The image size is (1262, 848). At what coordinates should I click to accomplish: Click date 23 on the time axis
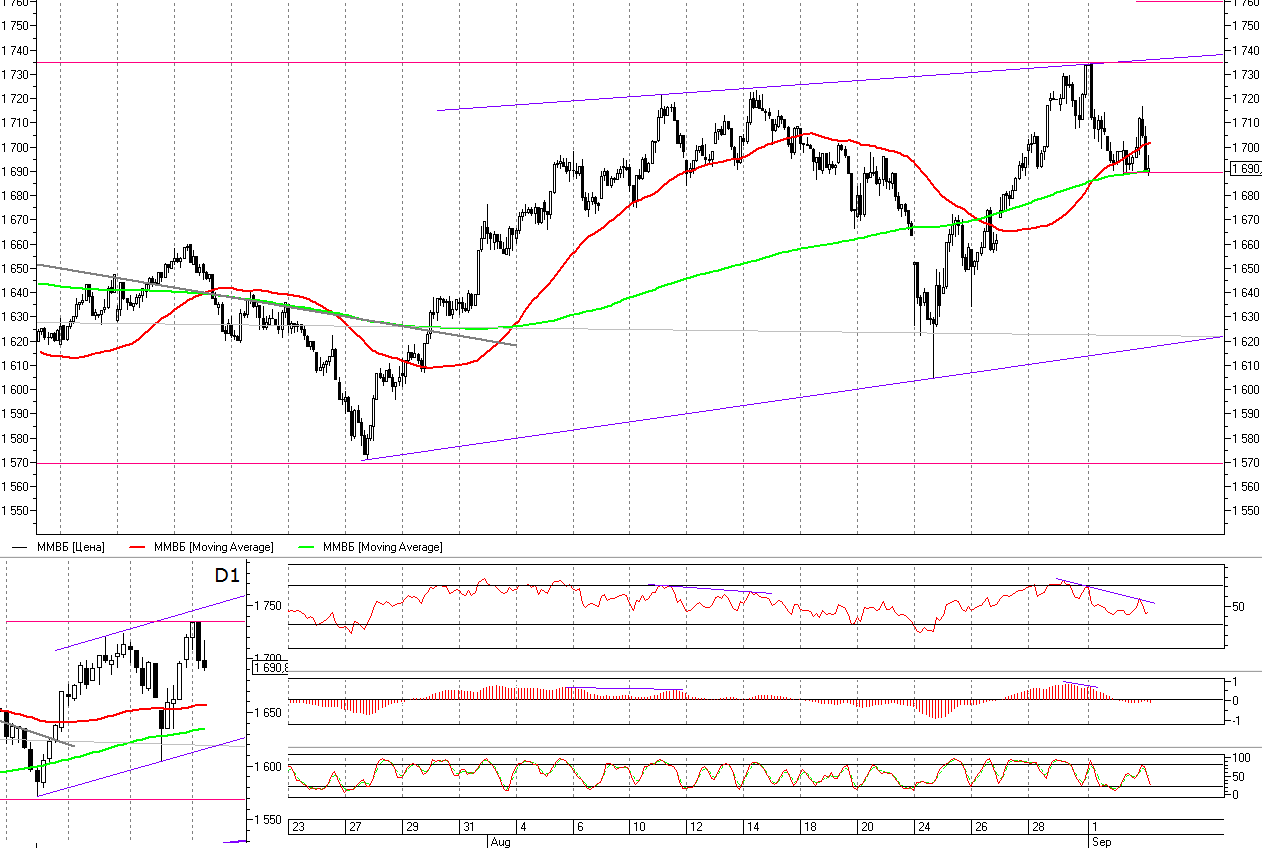point(299,827)
